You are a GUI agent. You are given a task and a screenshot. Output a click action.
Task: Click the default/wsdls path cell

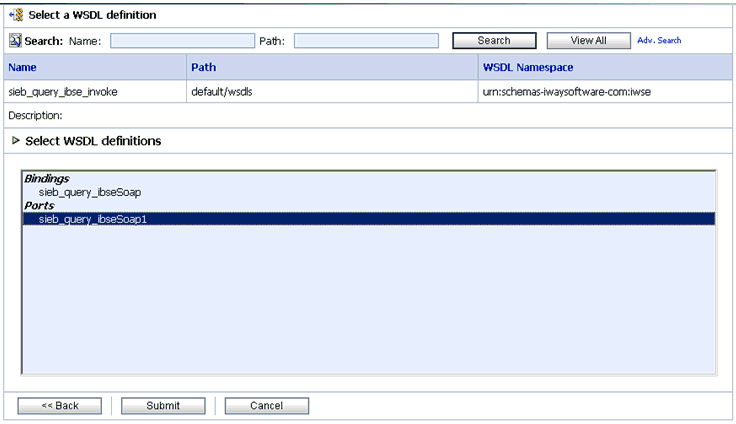click(332, 92)
